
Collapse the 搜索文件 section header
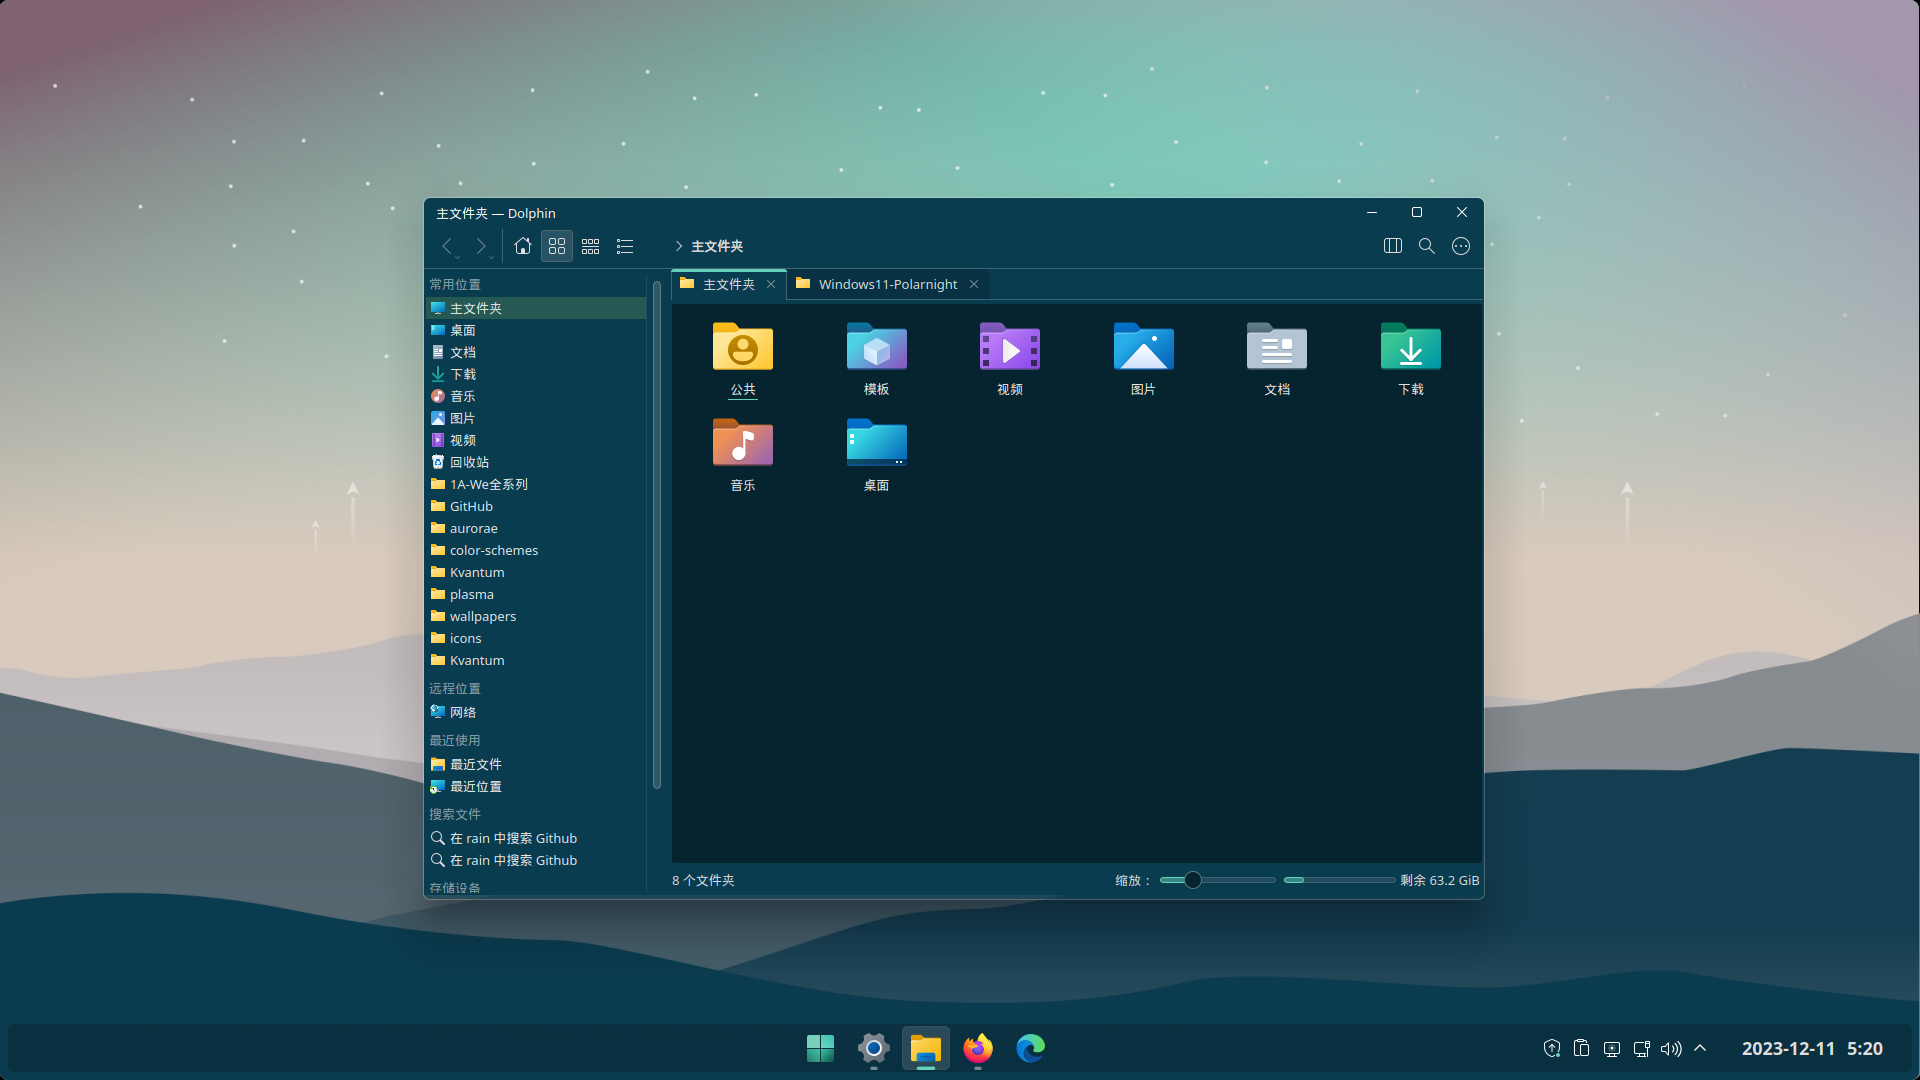pos(455,815)
